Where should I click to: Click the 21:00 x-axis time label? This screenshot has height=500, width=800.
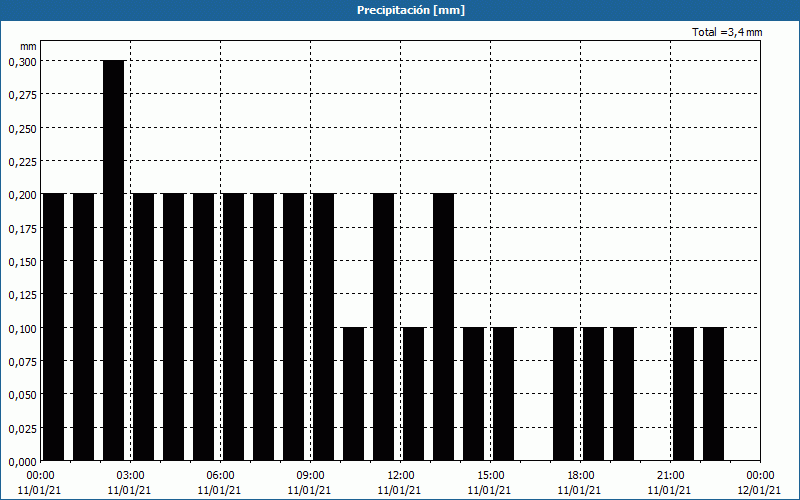pyautogui.click(x=670, y=476)
